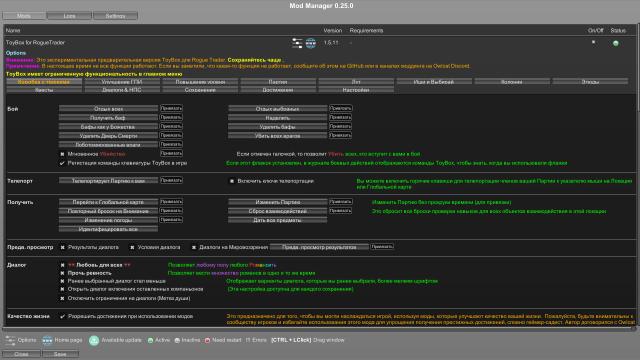Click the Close button at bottom
Image resolution: width=640 pixels, height=360 pixels.
point(21,354)
